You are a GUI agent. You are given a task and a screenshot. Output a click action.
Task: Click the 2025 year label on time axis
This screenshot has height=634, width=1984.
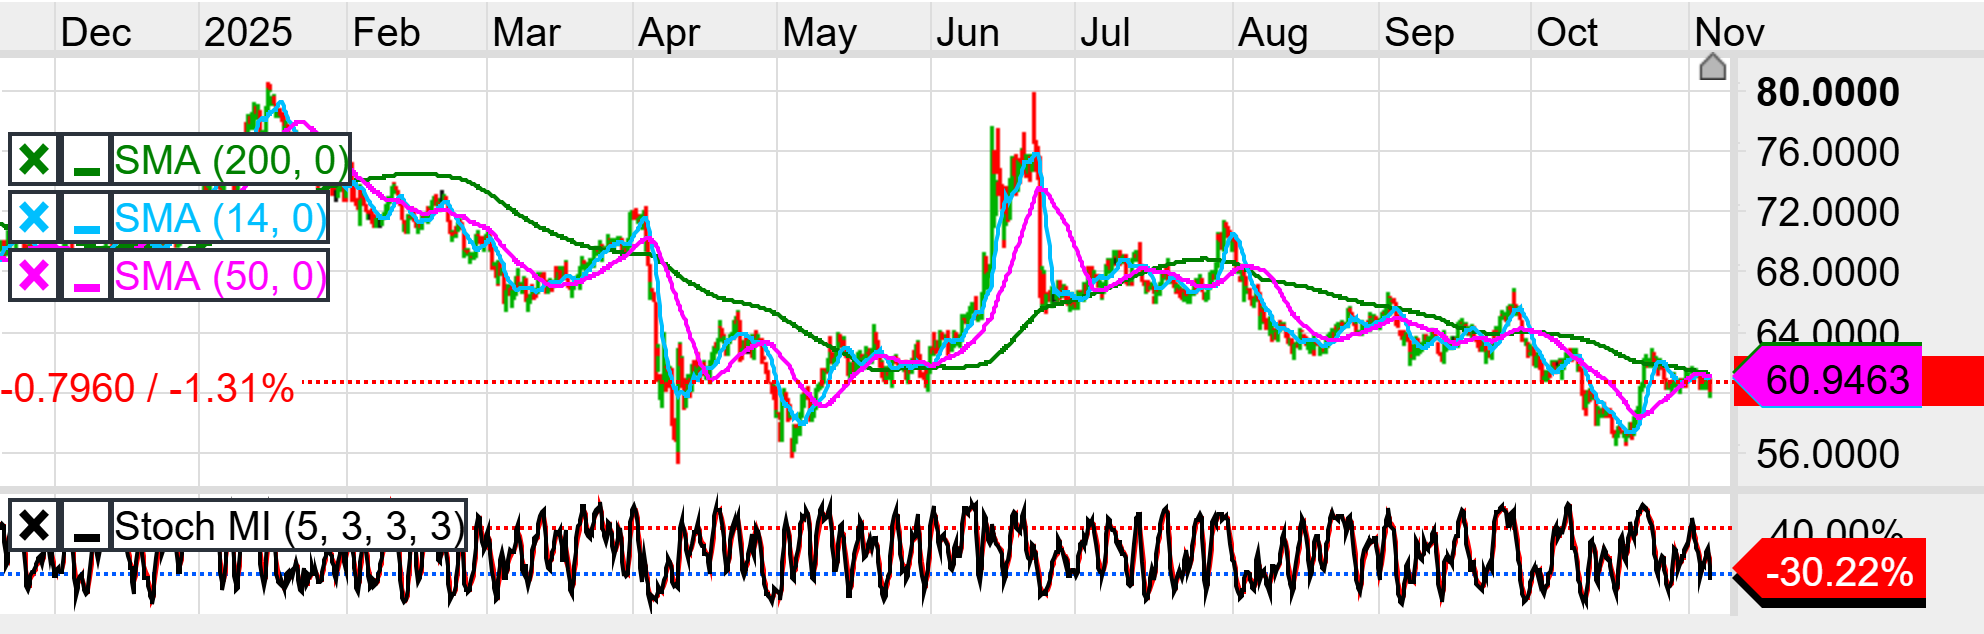(247, 33)
